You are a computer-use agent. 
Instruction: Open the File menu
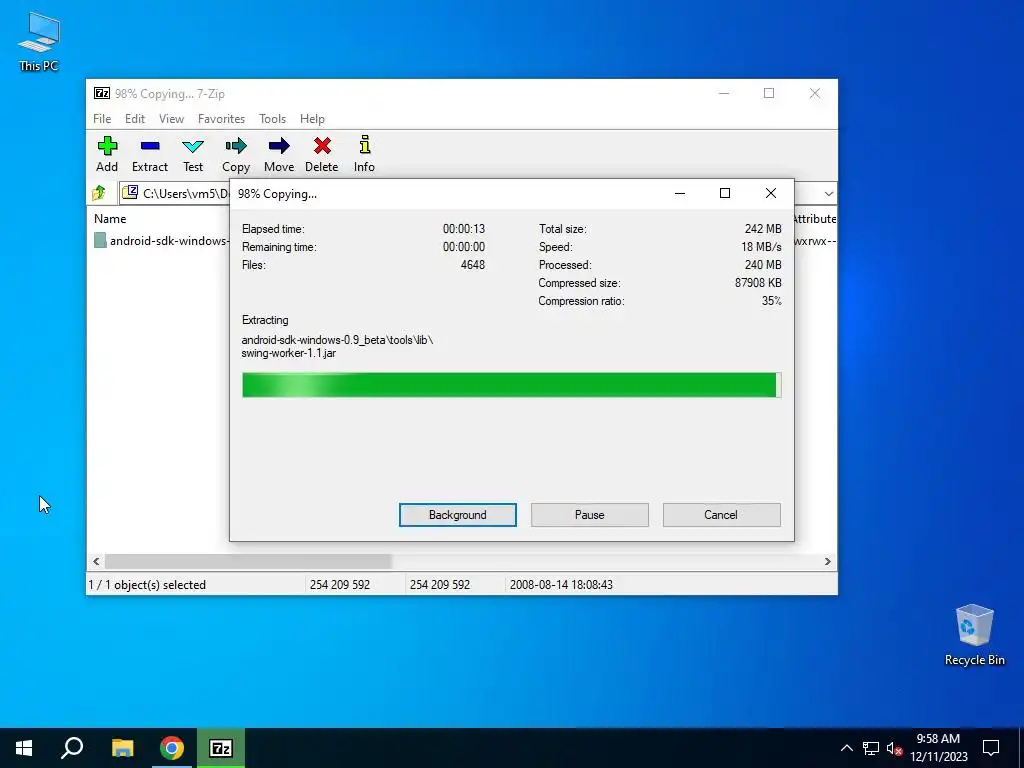(102, 119)
